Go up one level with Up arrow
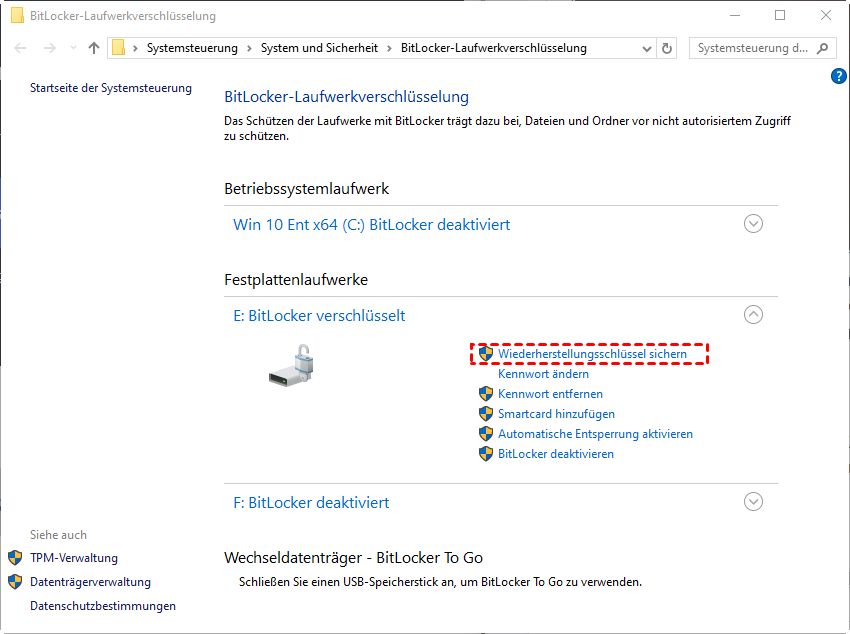The height and width of the screenshot is (634, 850). pyautogui.click(x=94, y=48)
